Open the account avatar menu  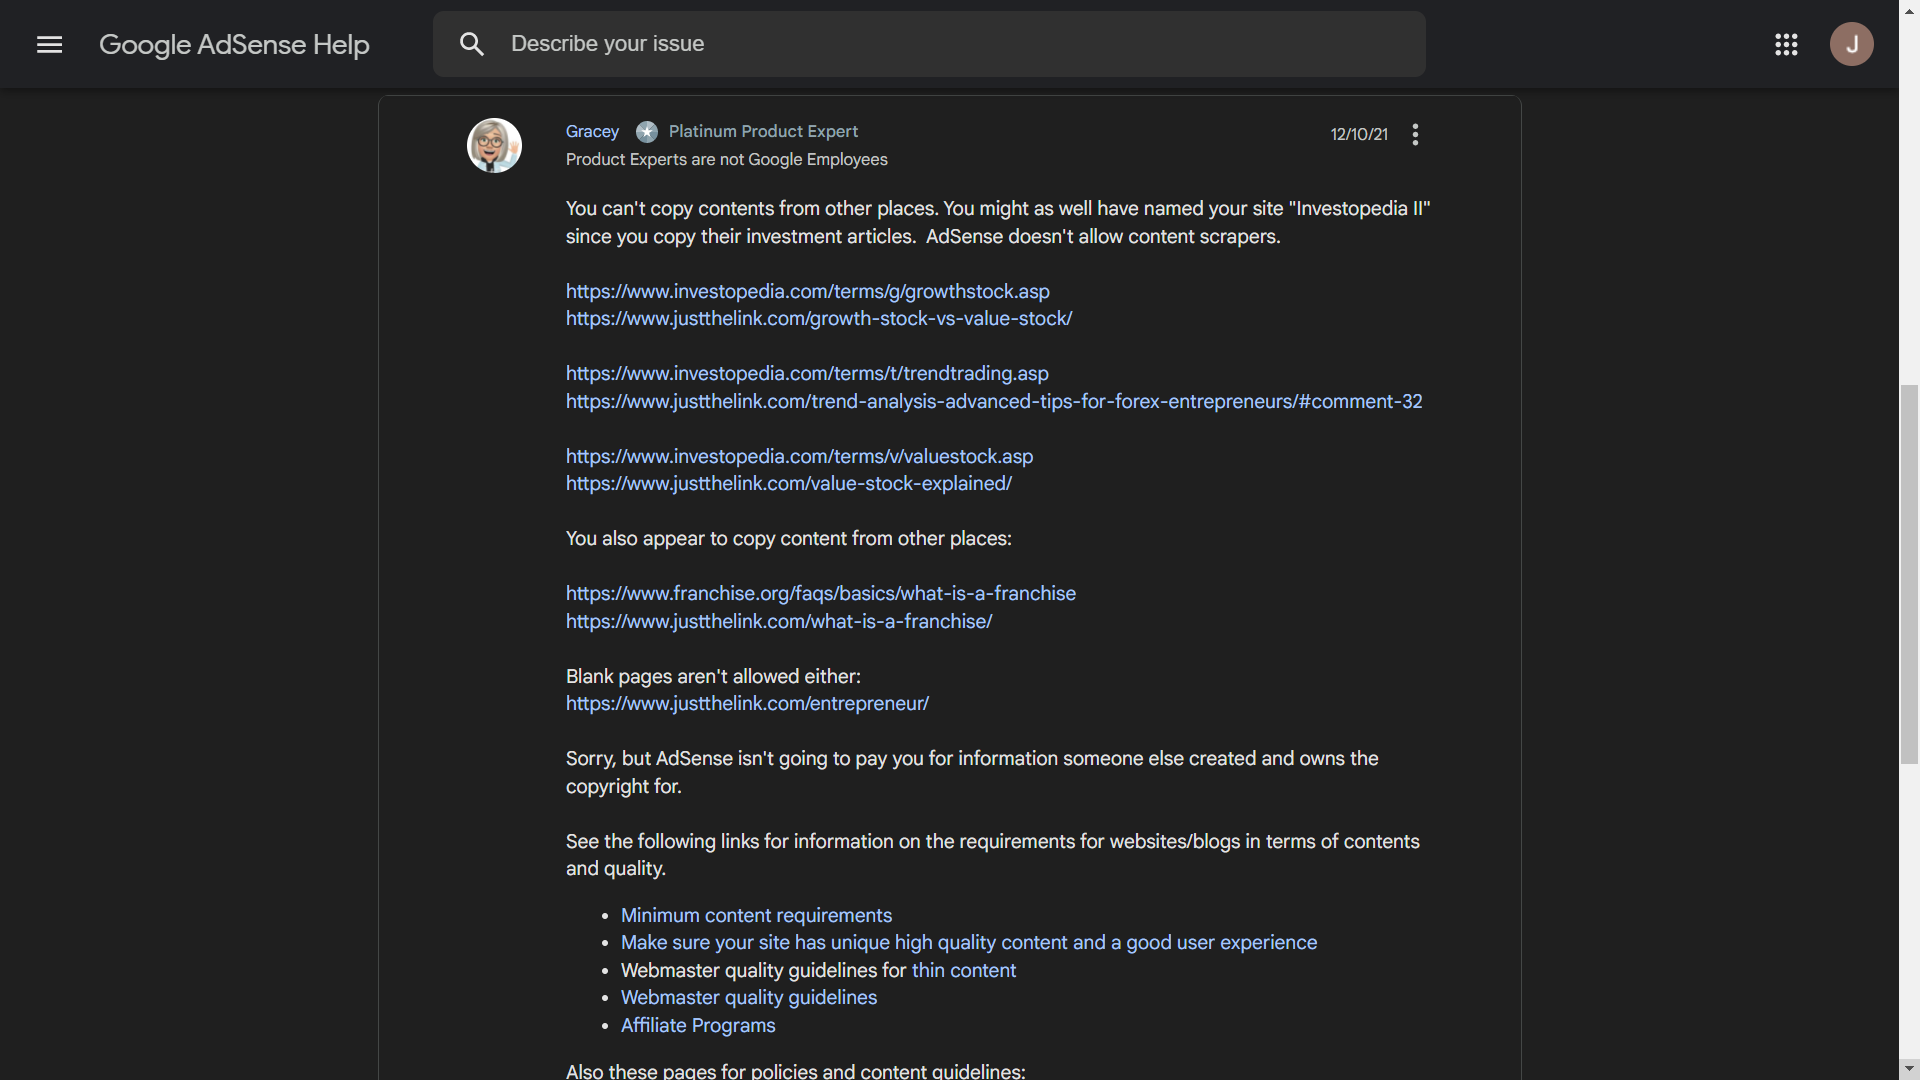[x=1851, y=44]
